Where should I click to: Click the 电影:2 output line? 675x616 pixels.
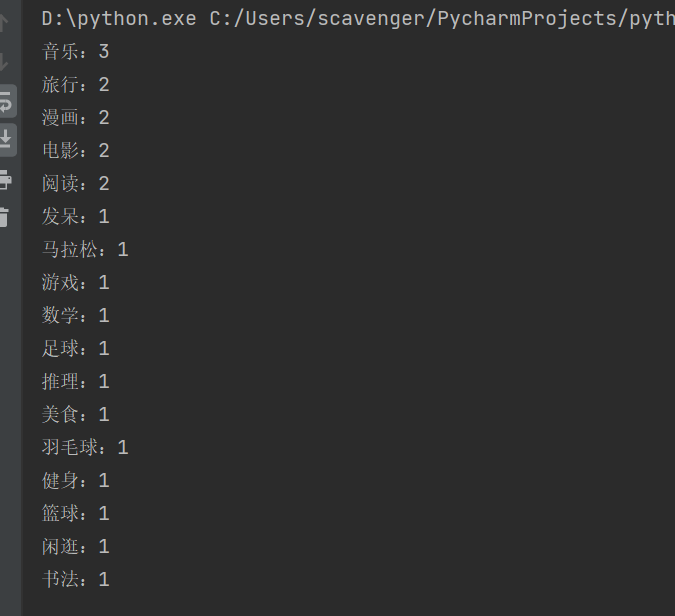[x=75, y=151]
